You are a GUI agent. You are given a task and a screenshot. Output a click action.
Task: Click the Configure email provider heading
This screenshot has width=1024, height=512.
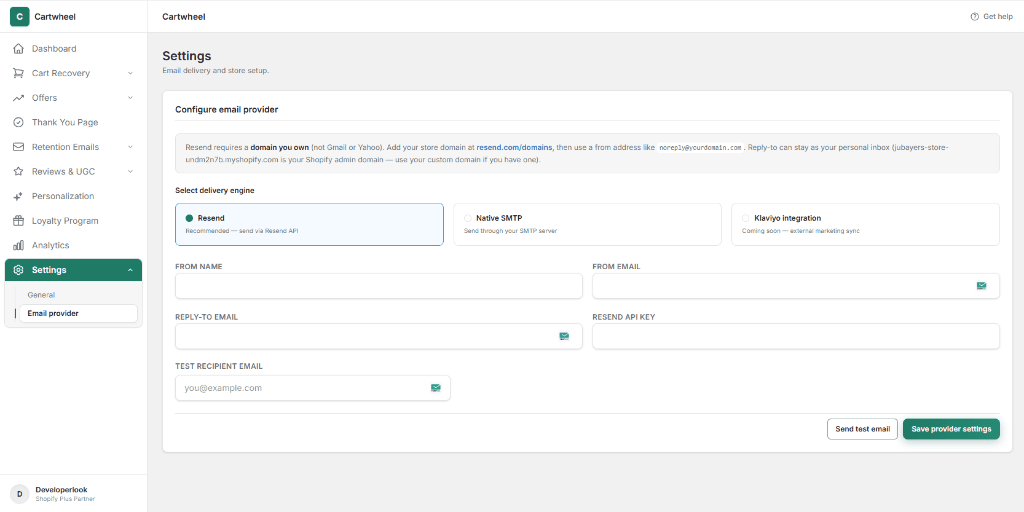[227, 110]
